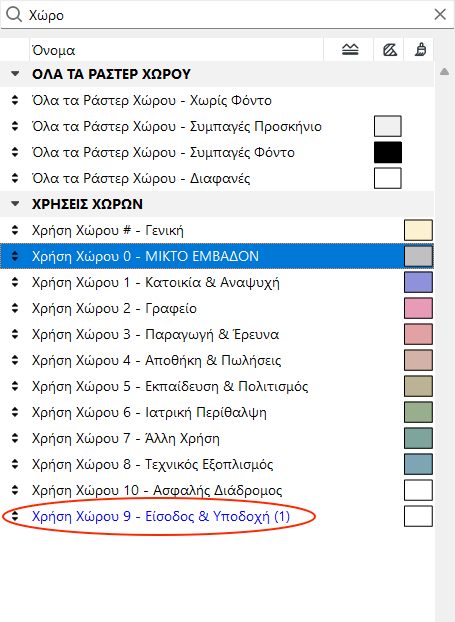Select Χρήση Χώρου 9 - Είσοδος & Υποδοχή (1)
The width and height of the screenshot is (455, 622).
pos(217,516)
